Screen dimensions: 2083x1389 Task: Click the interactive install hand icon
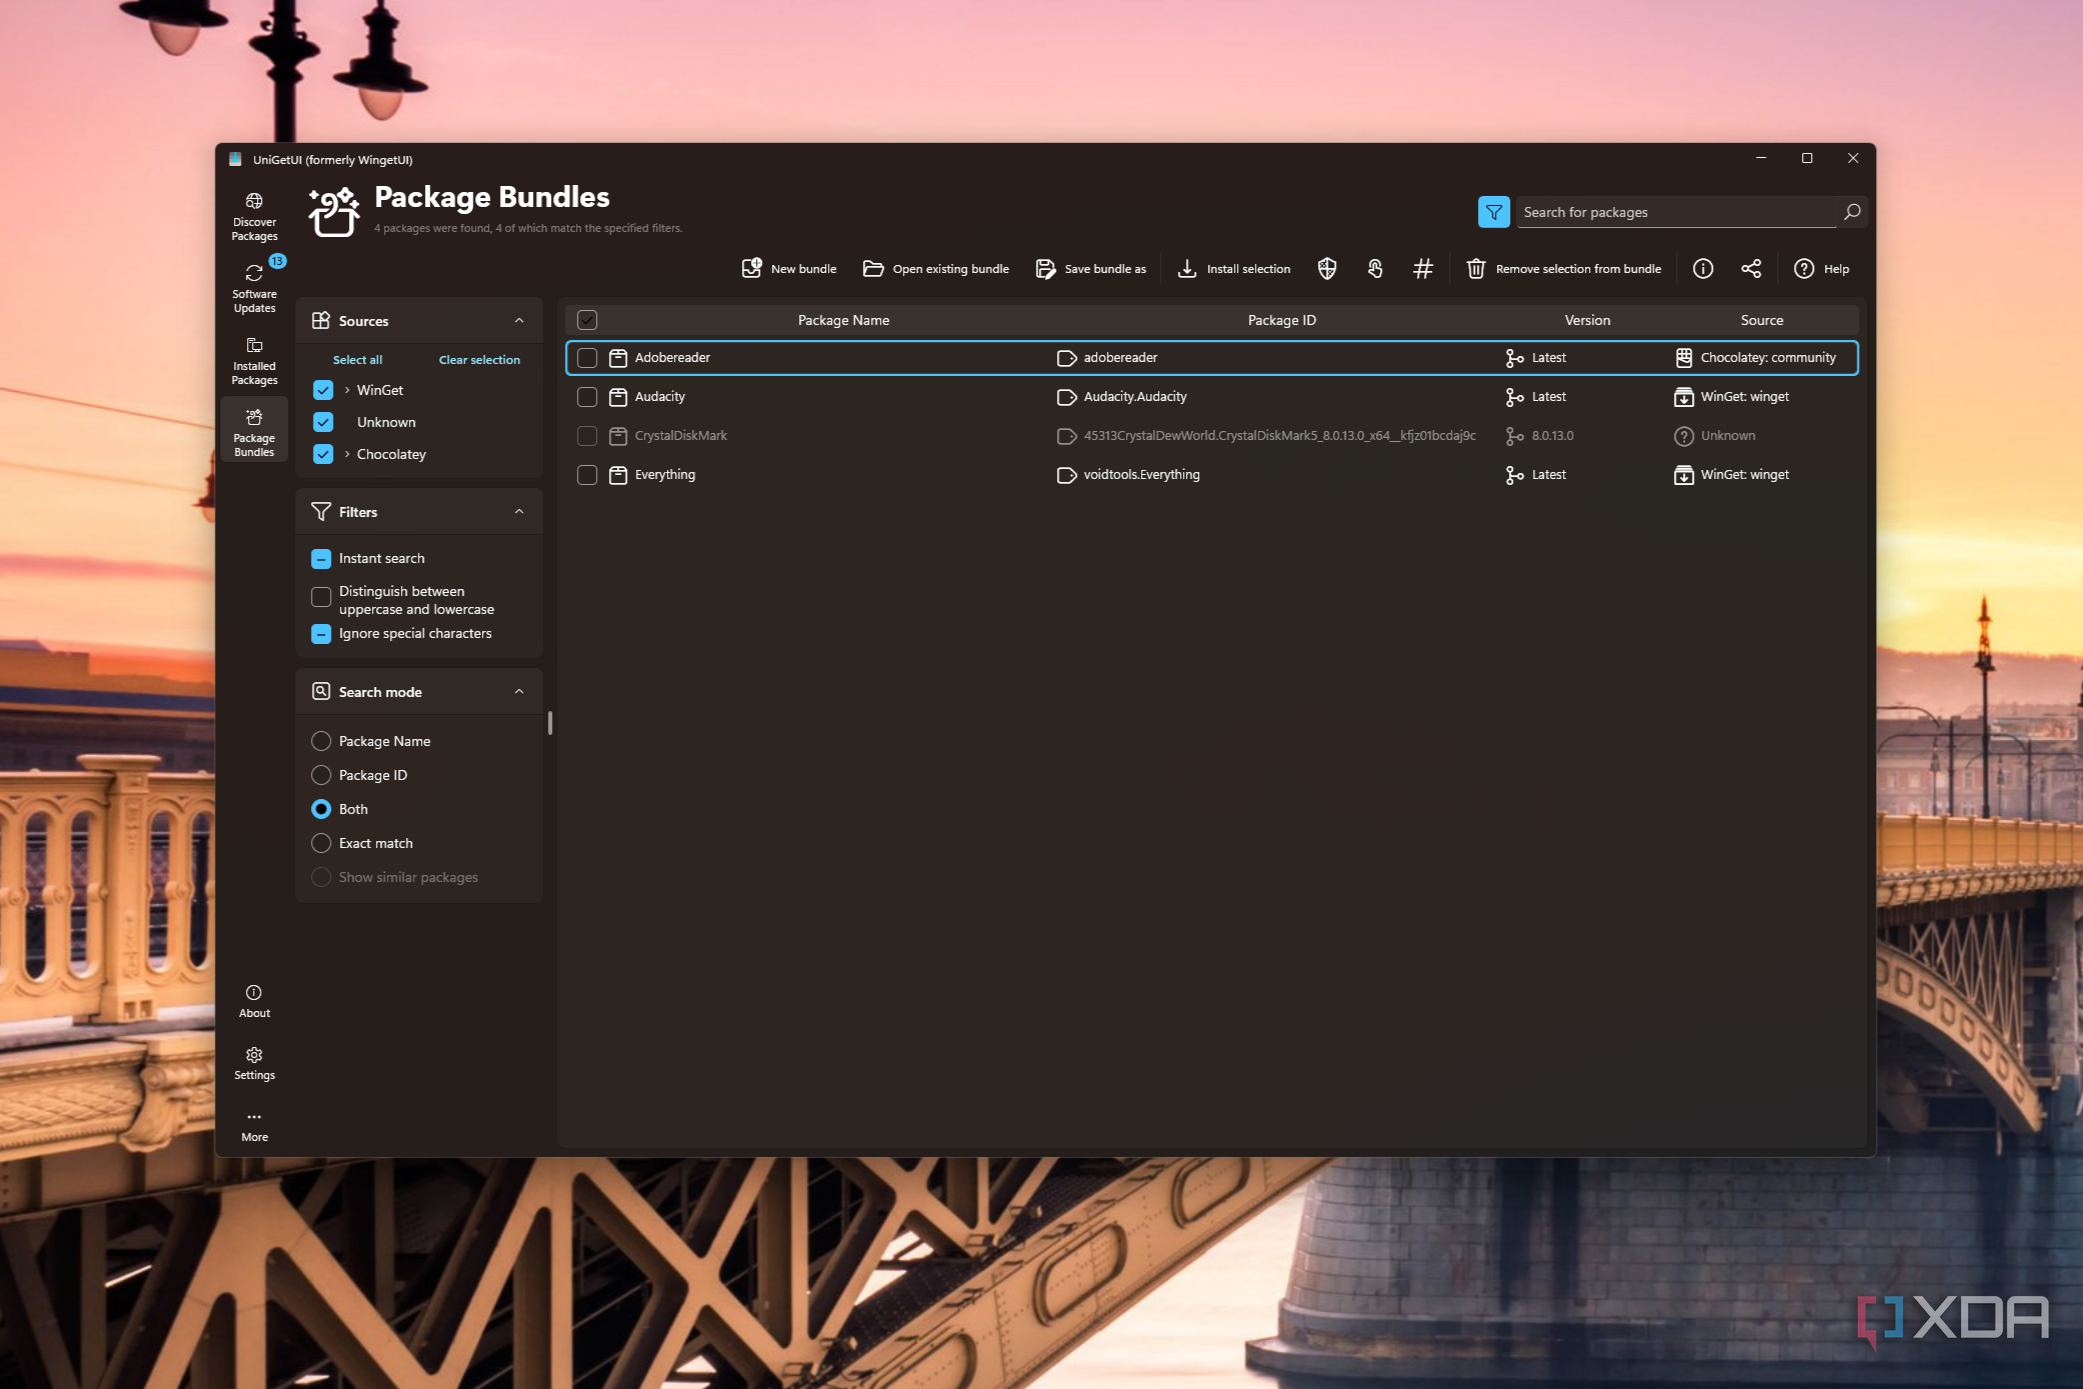(x=1375, y=269)
